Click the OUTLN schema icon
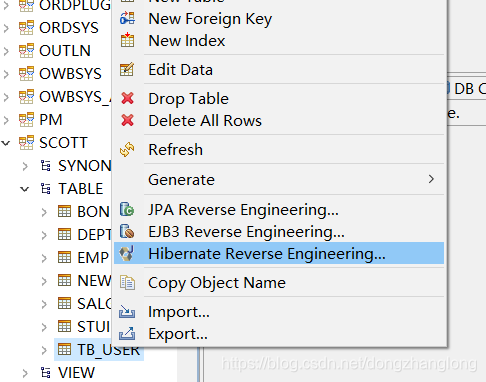This screenshot has width=486, height=382. coord(26,51)
